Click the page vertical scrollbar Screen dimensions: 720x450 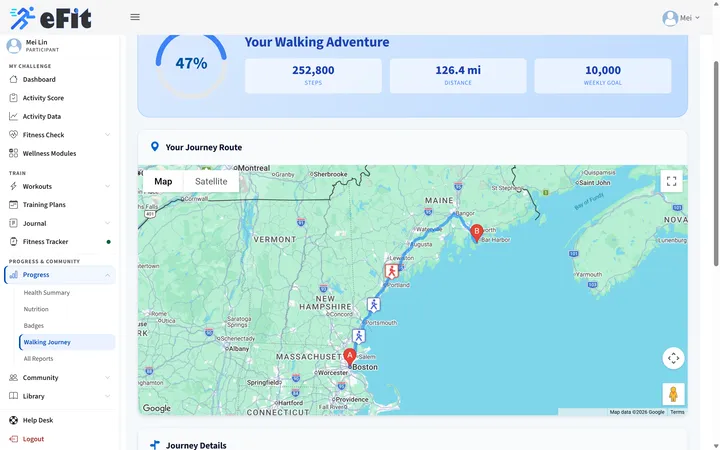point(715,163)
